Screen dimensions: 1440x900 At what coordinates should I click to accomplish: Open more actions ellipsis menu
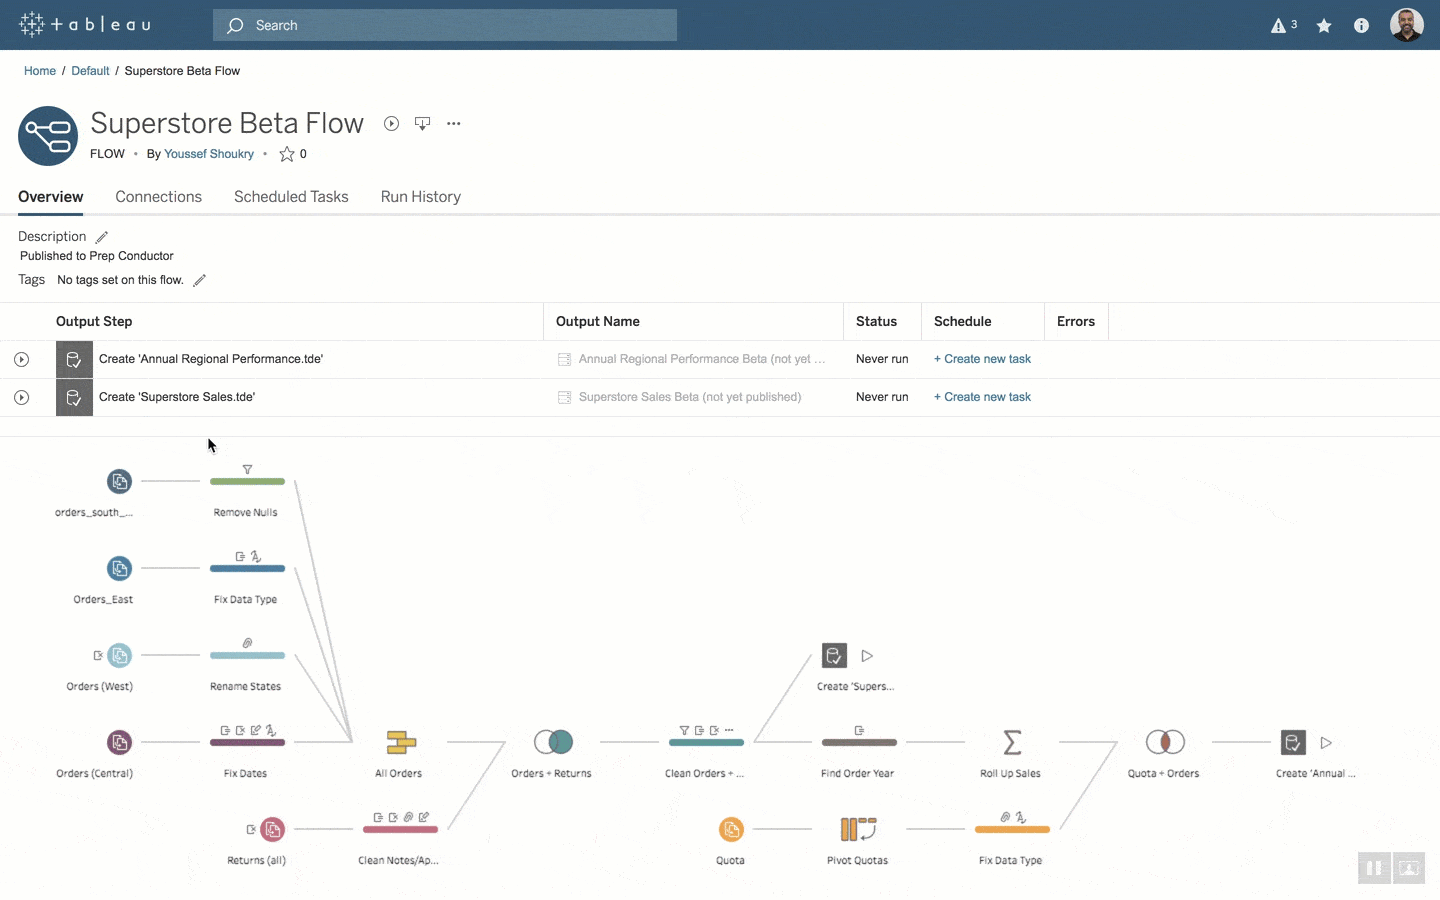click(454, 124)
